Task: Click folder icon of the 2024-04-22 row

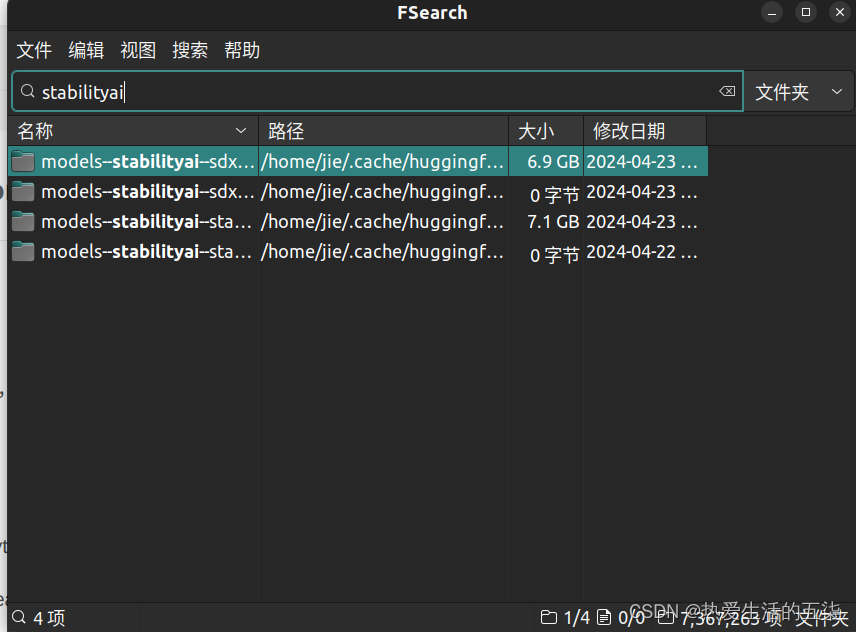Action: click(23, 252)
